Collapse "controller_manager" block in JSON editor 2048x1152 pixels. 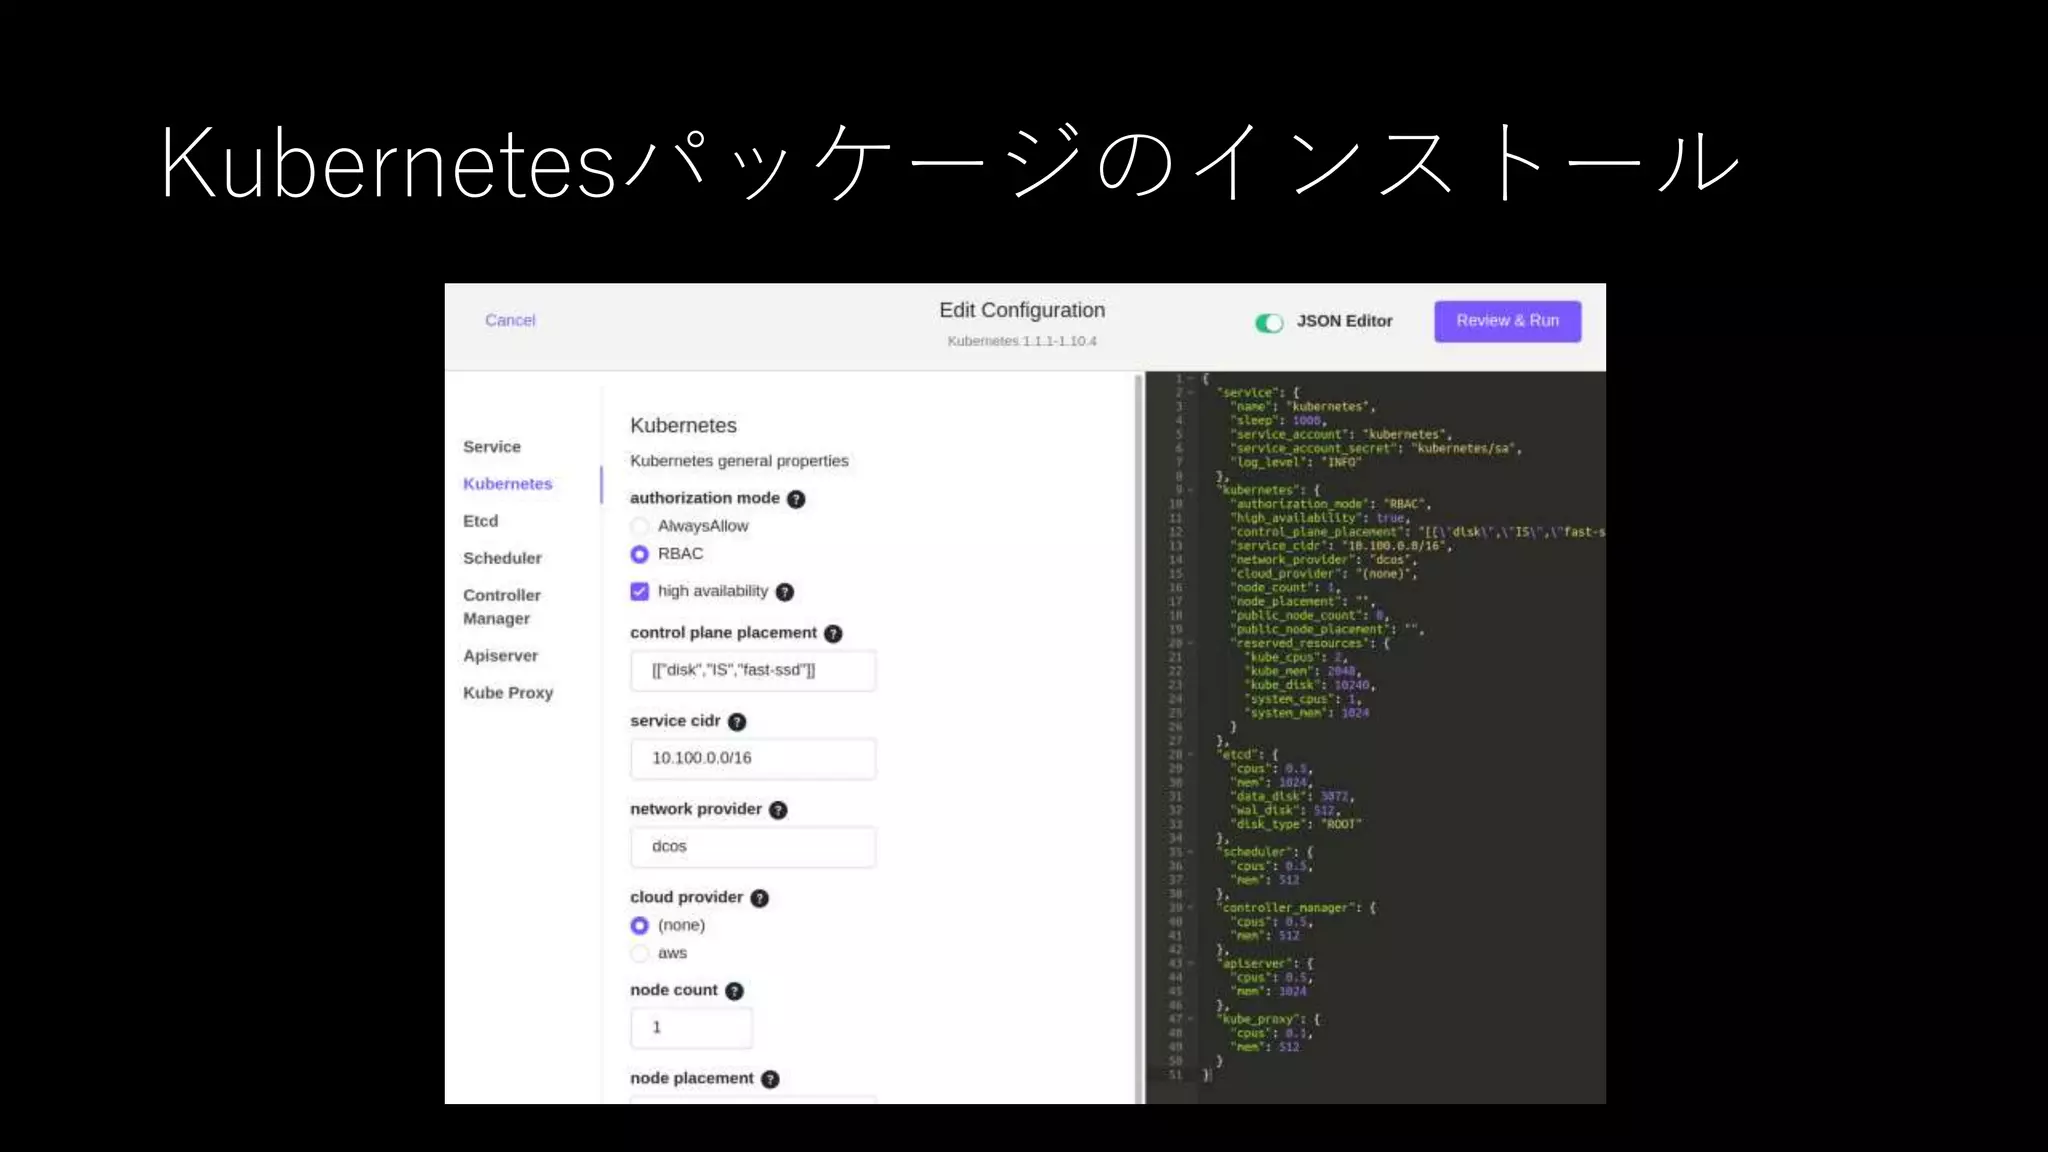[x=1190, y=908]
